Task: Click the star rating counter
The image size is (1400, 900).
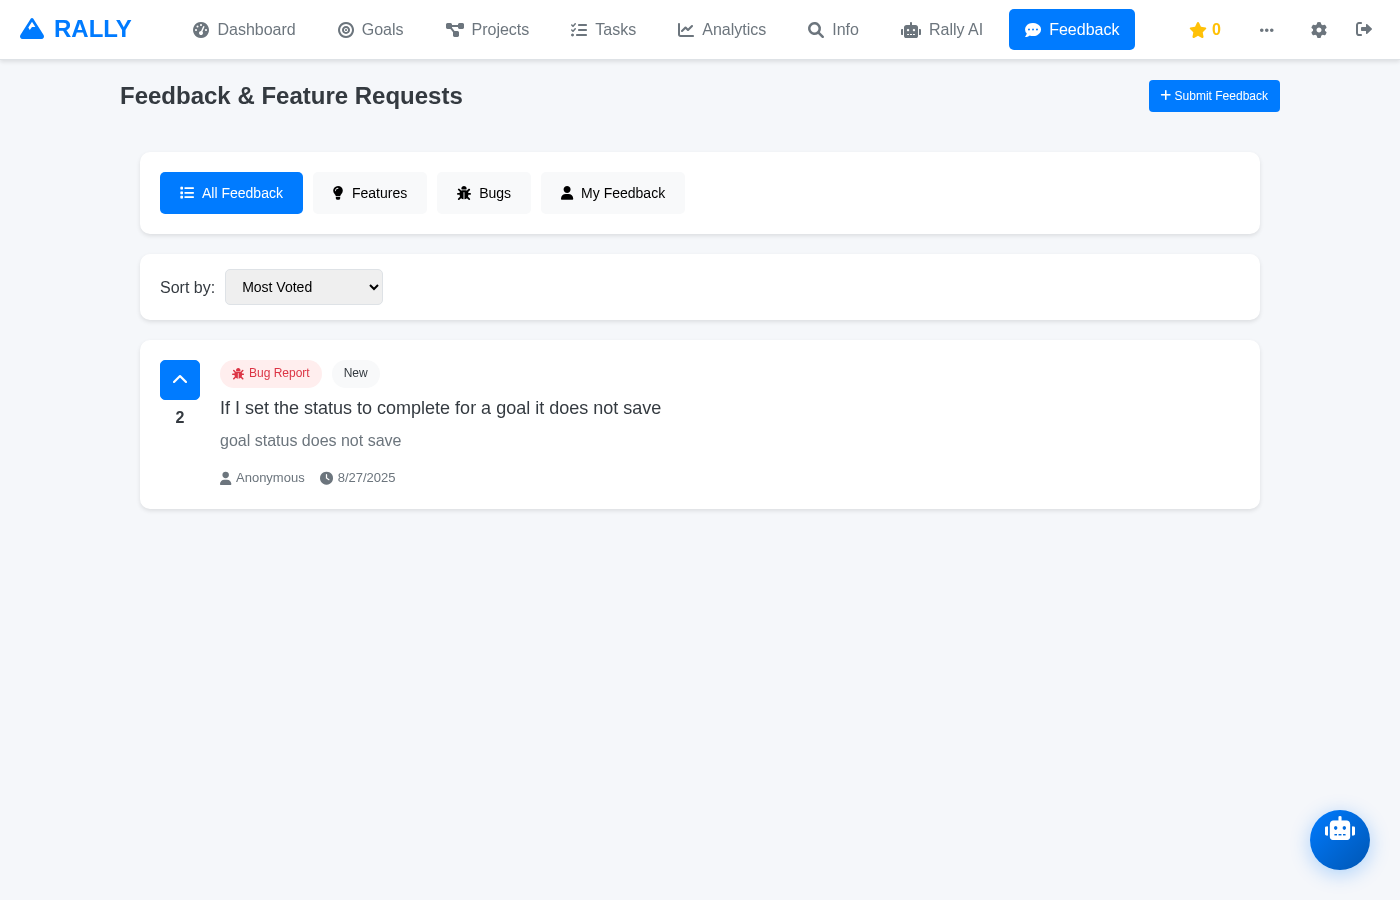Action: 1204,29
